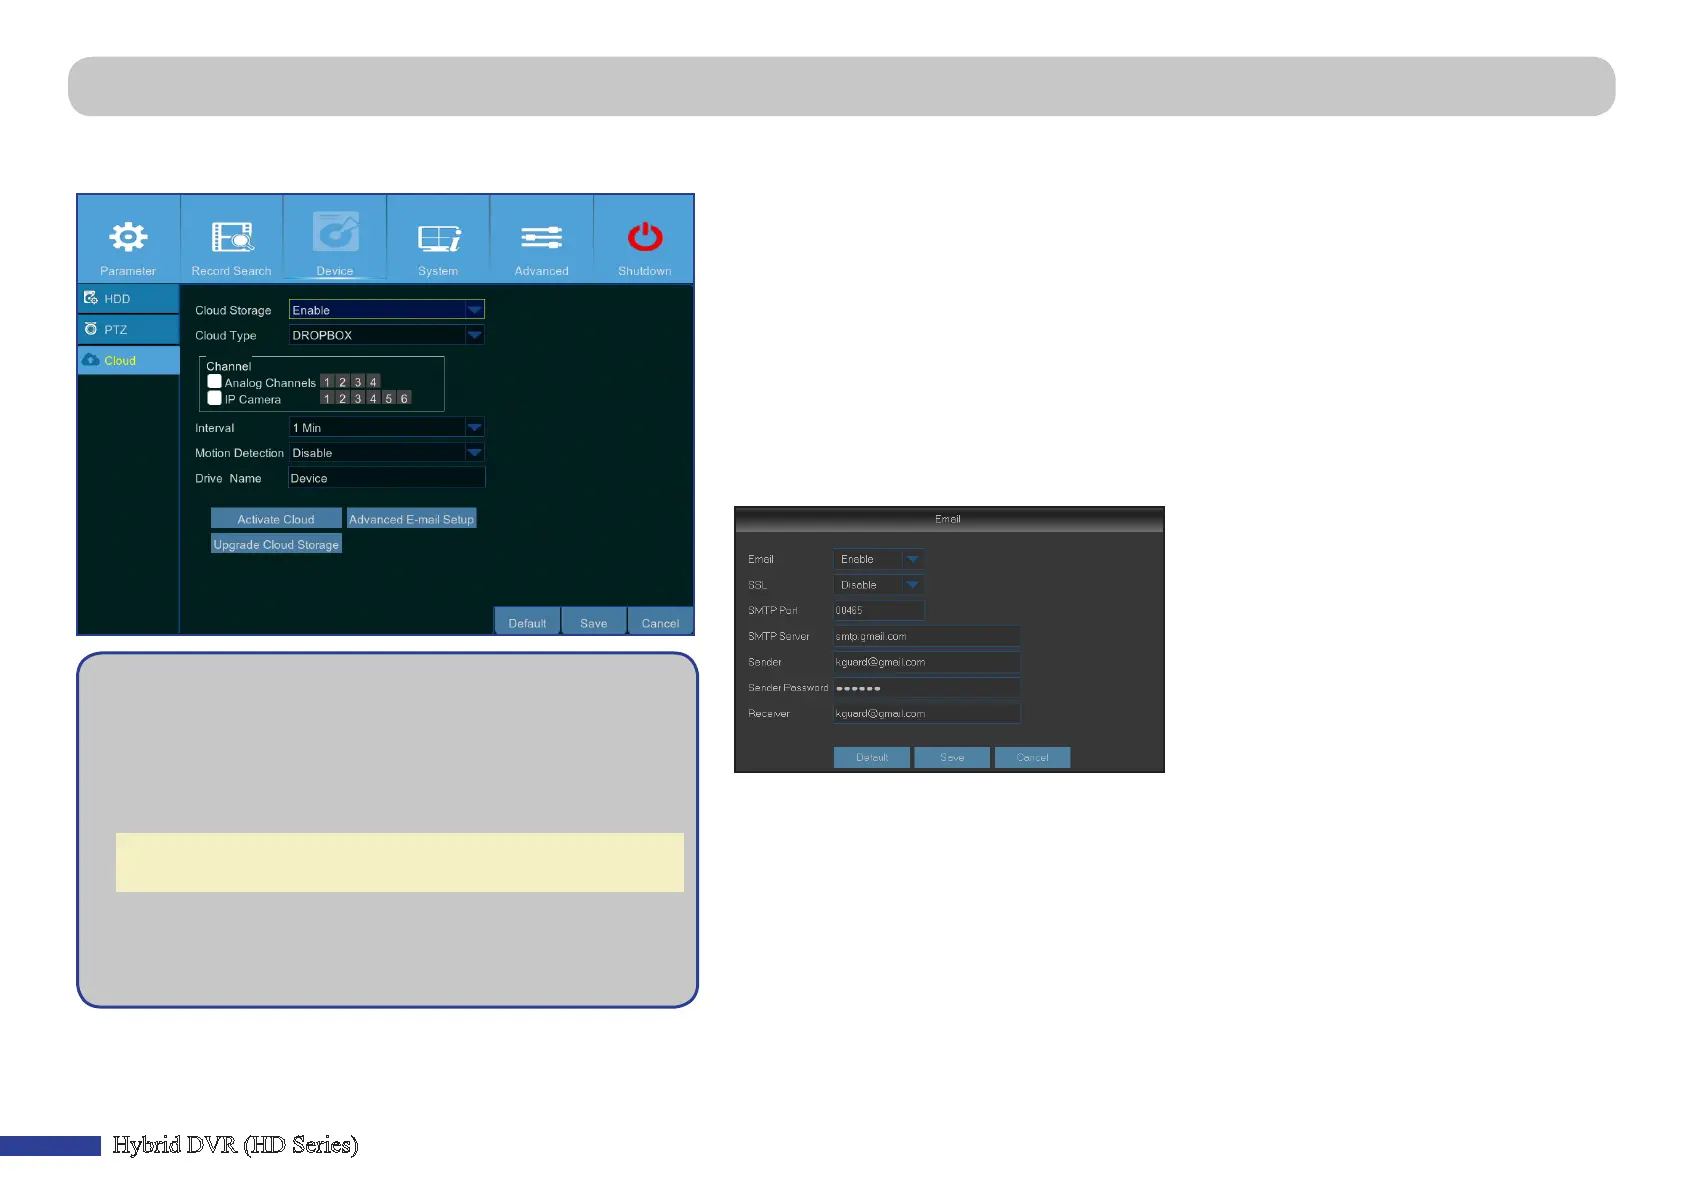Open the Parameter gear icon
The width and height of the screenshot is (1684, 1191).
pyautogui.click(x=128, y=238)
